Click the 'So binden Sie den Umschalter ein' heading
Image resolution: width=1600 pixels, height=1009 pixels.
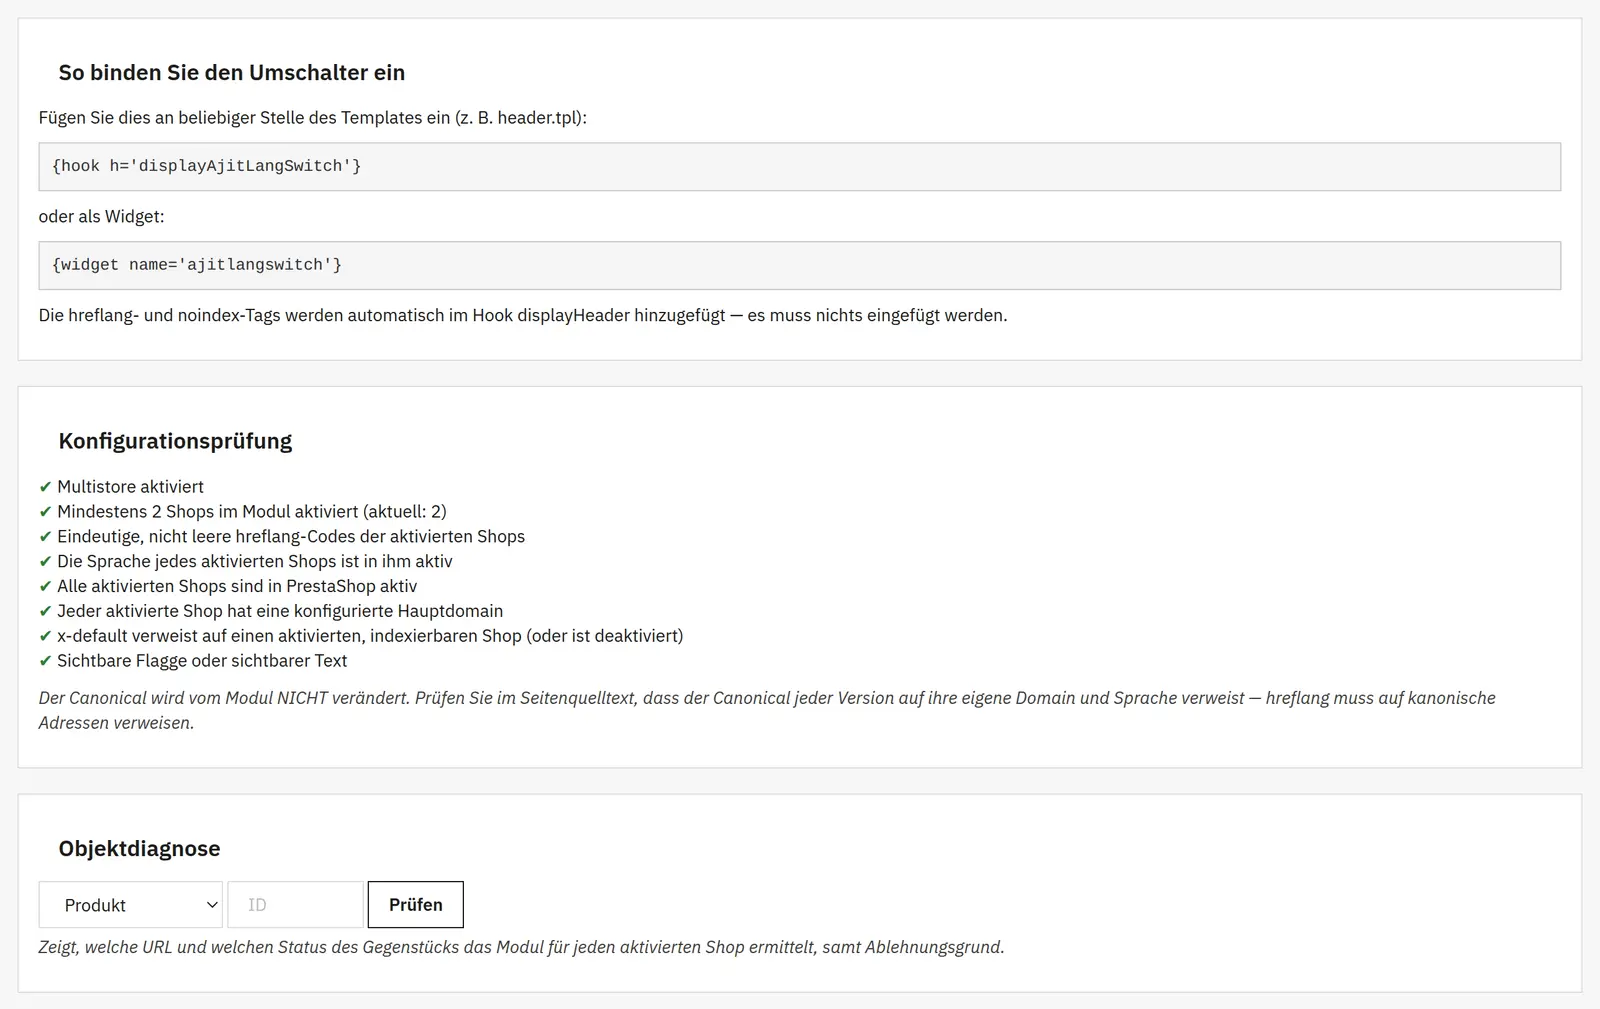tap(232, 73)
